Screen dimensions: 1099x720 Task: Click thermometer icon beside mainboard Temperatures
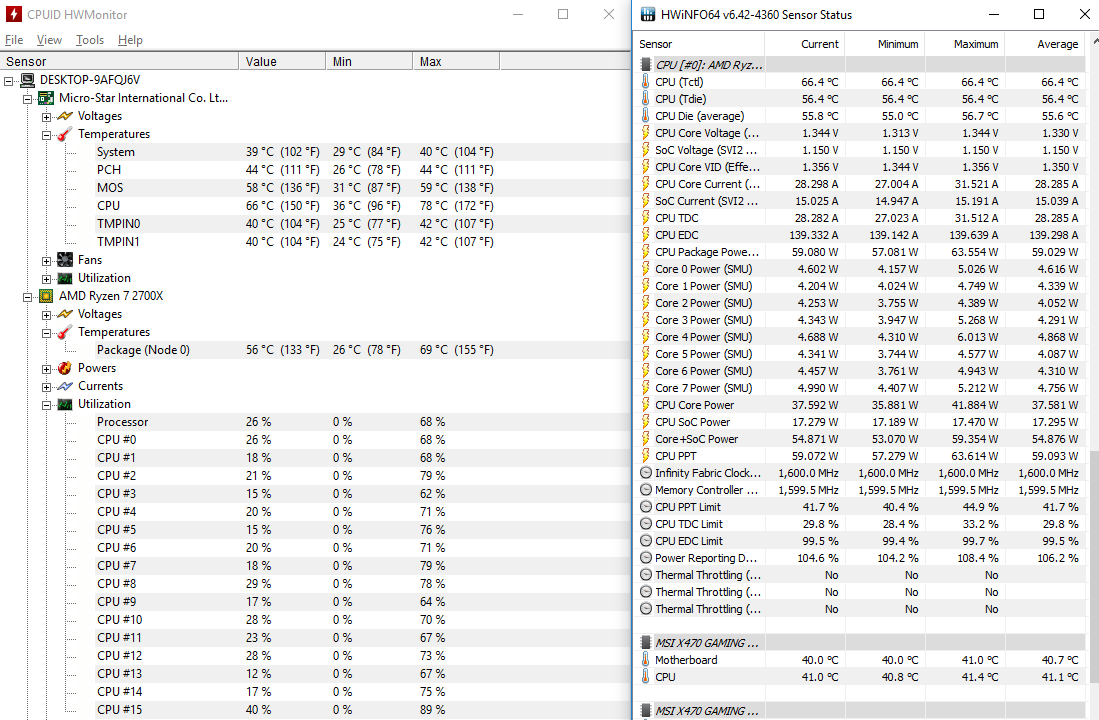(x=65, y=134)
